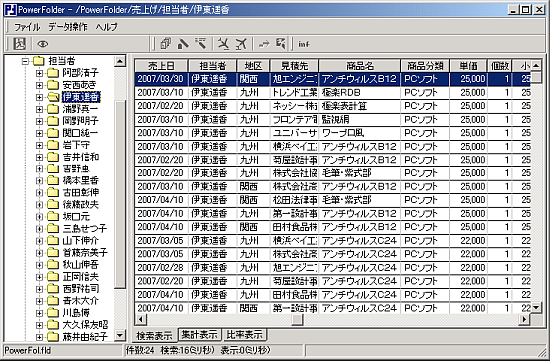
Task: Click folder icon next to 坂口元
Action: (x=53, y=217)
